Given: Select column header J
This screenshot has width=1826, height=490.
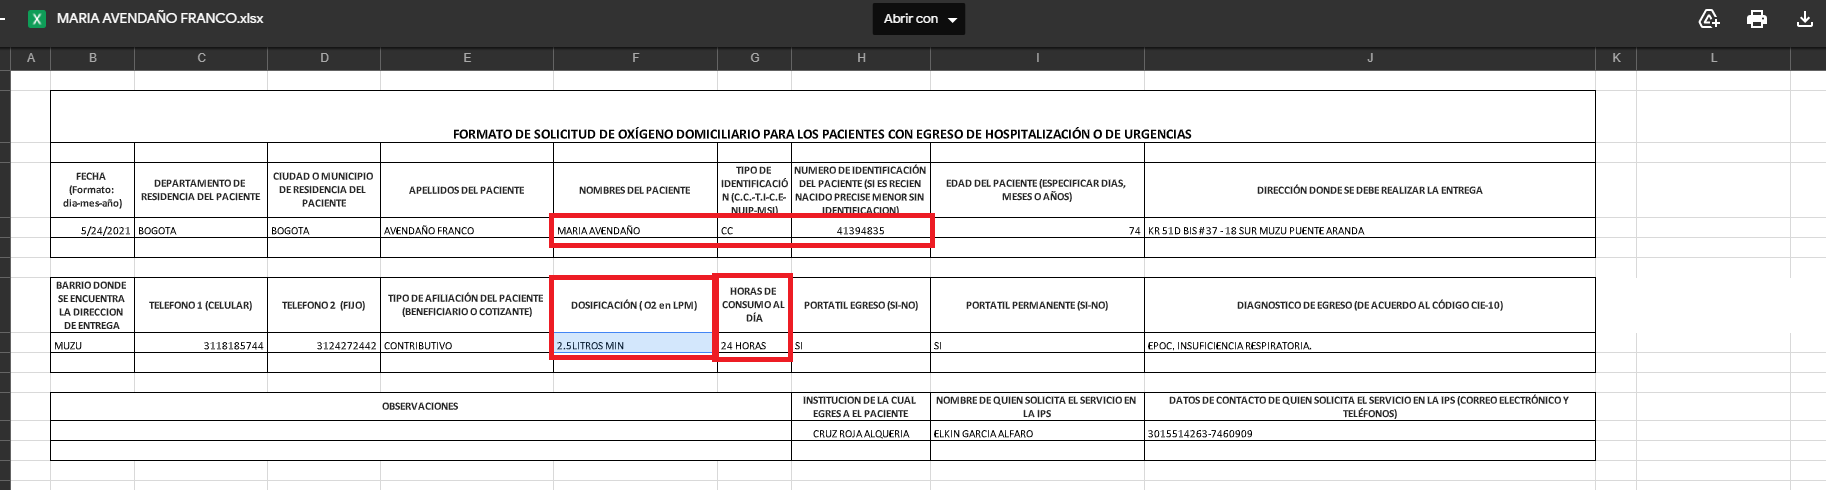Looking at the screenshot, I should [1370, 58].
